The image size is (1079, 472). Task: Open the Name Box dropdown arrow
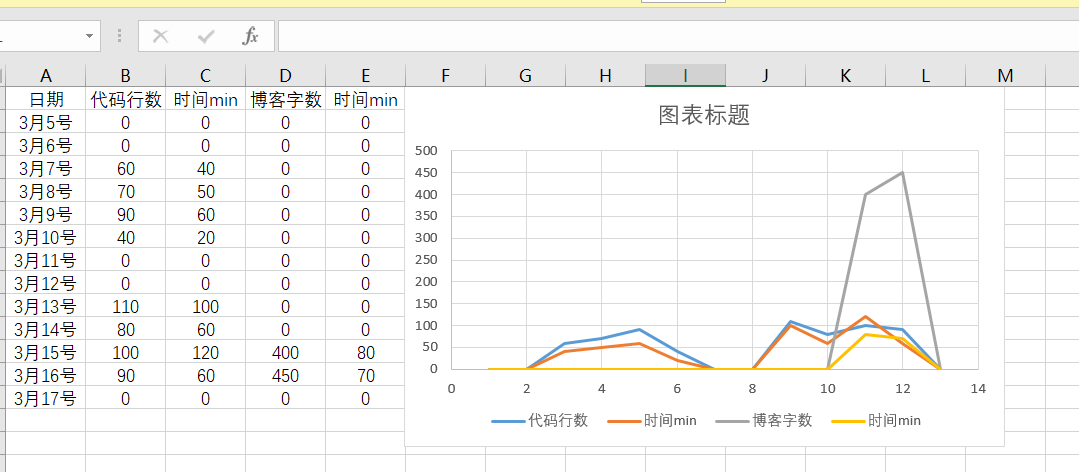[89, 36]
